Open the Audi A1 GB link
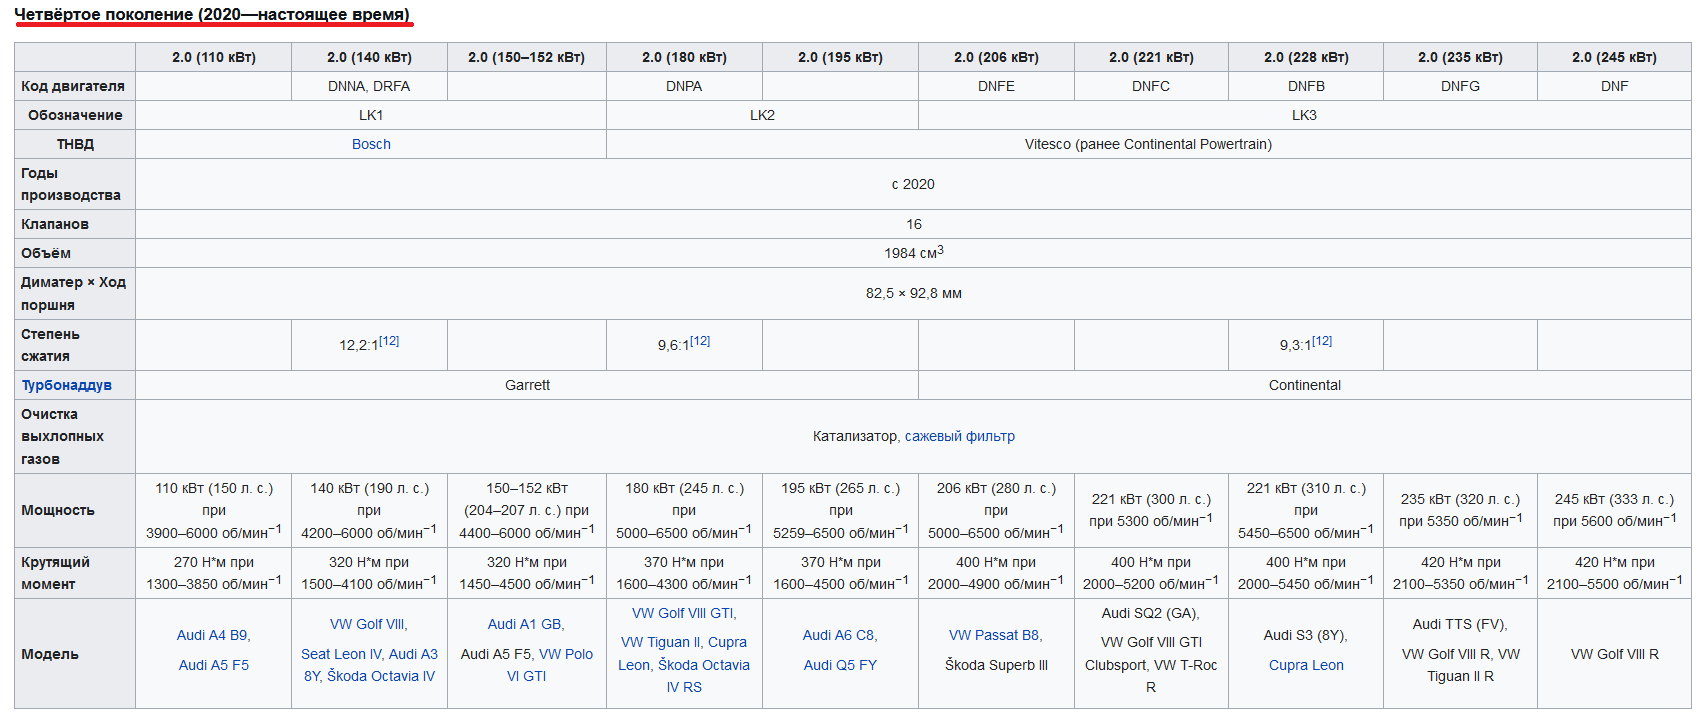The height and width of the screenshot is (724, 1701). [525, 624]
